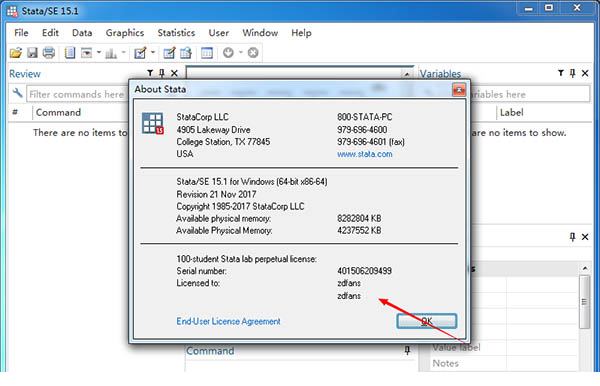600x386 pixels.
Task: Click the Save floppy disk icon
Action: coord(32,53)
